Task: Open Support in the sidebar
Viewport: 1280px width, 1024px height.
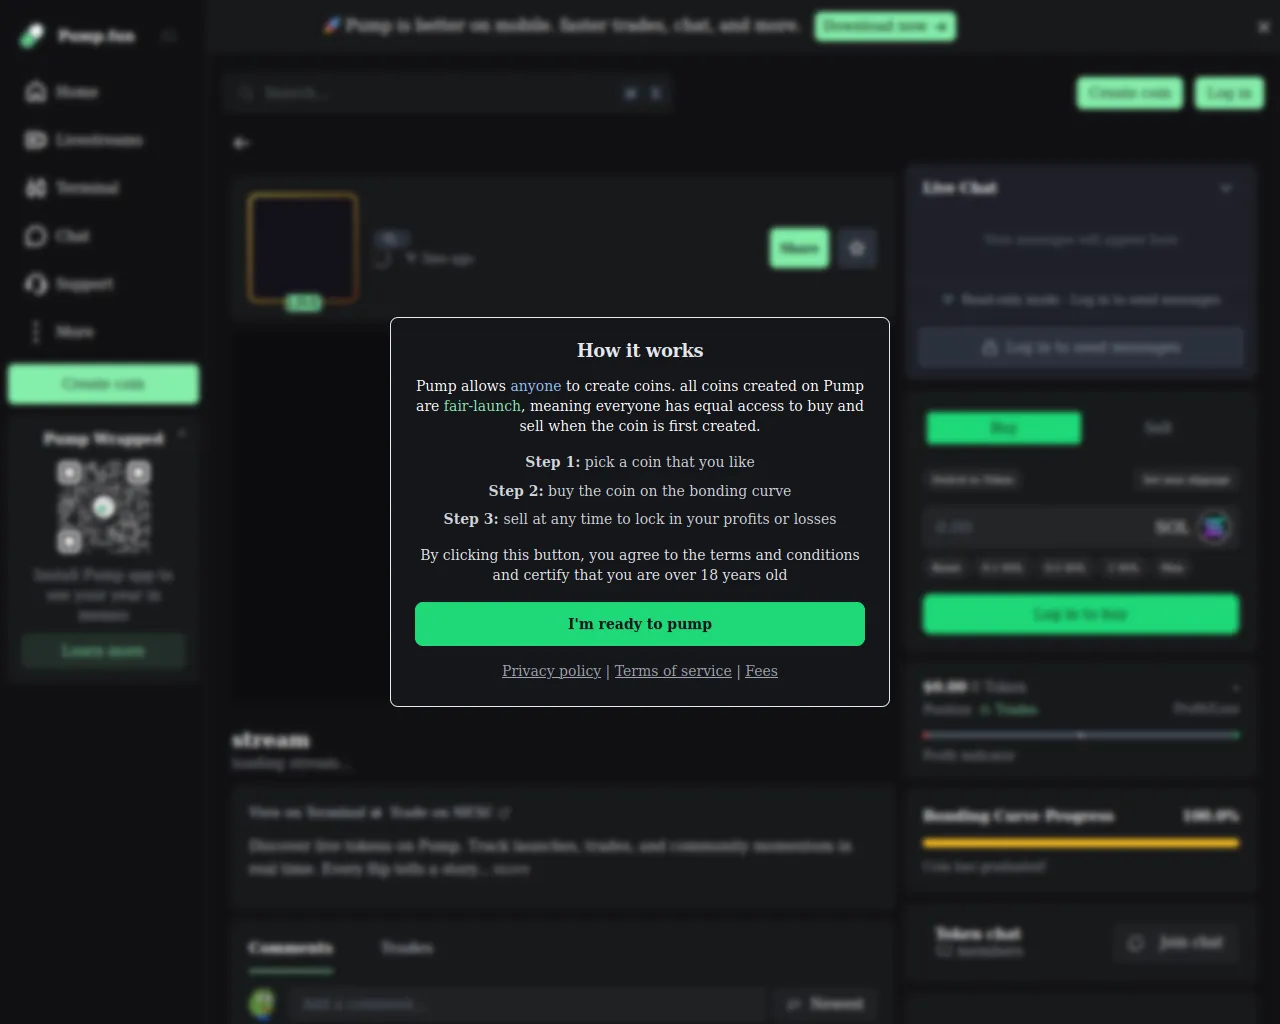Action: [x=69, y=284]
